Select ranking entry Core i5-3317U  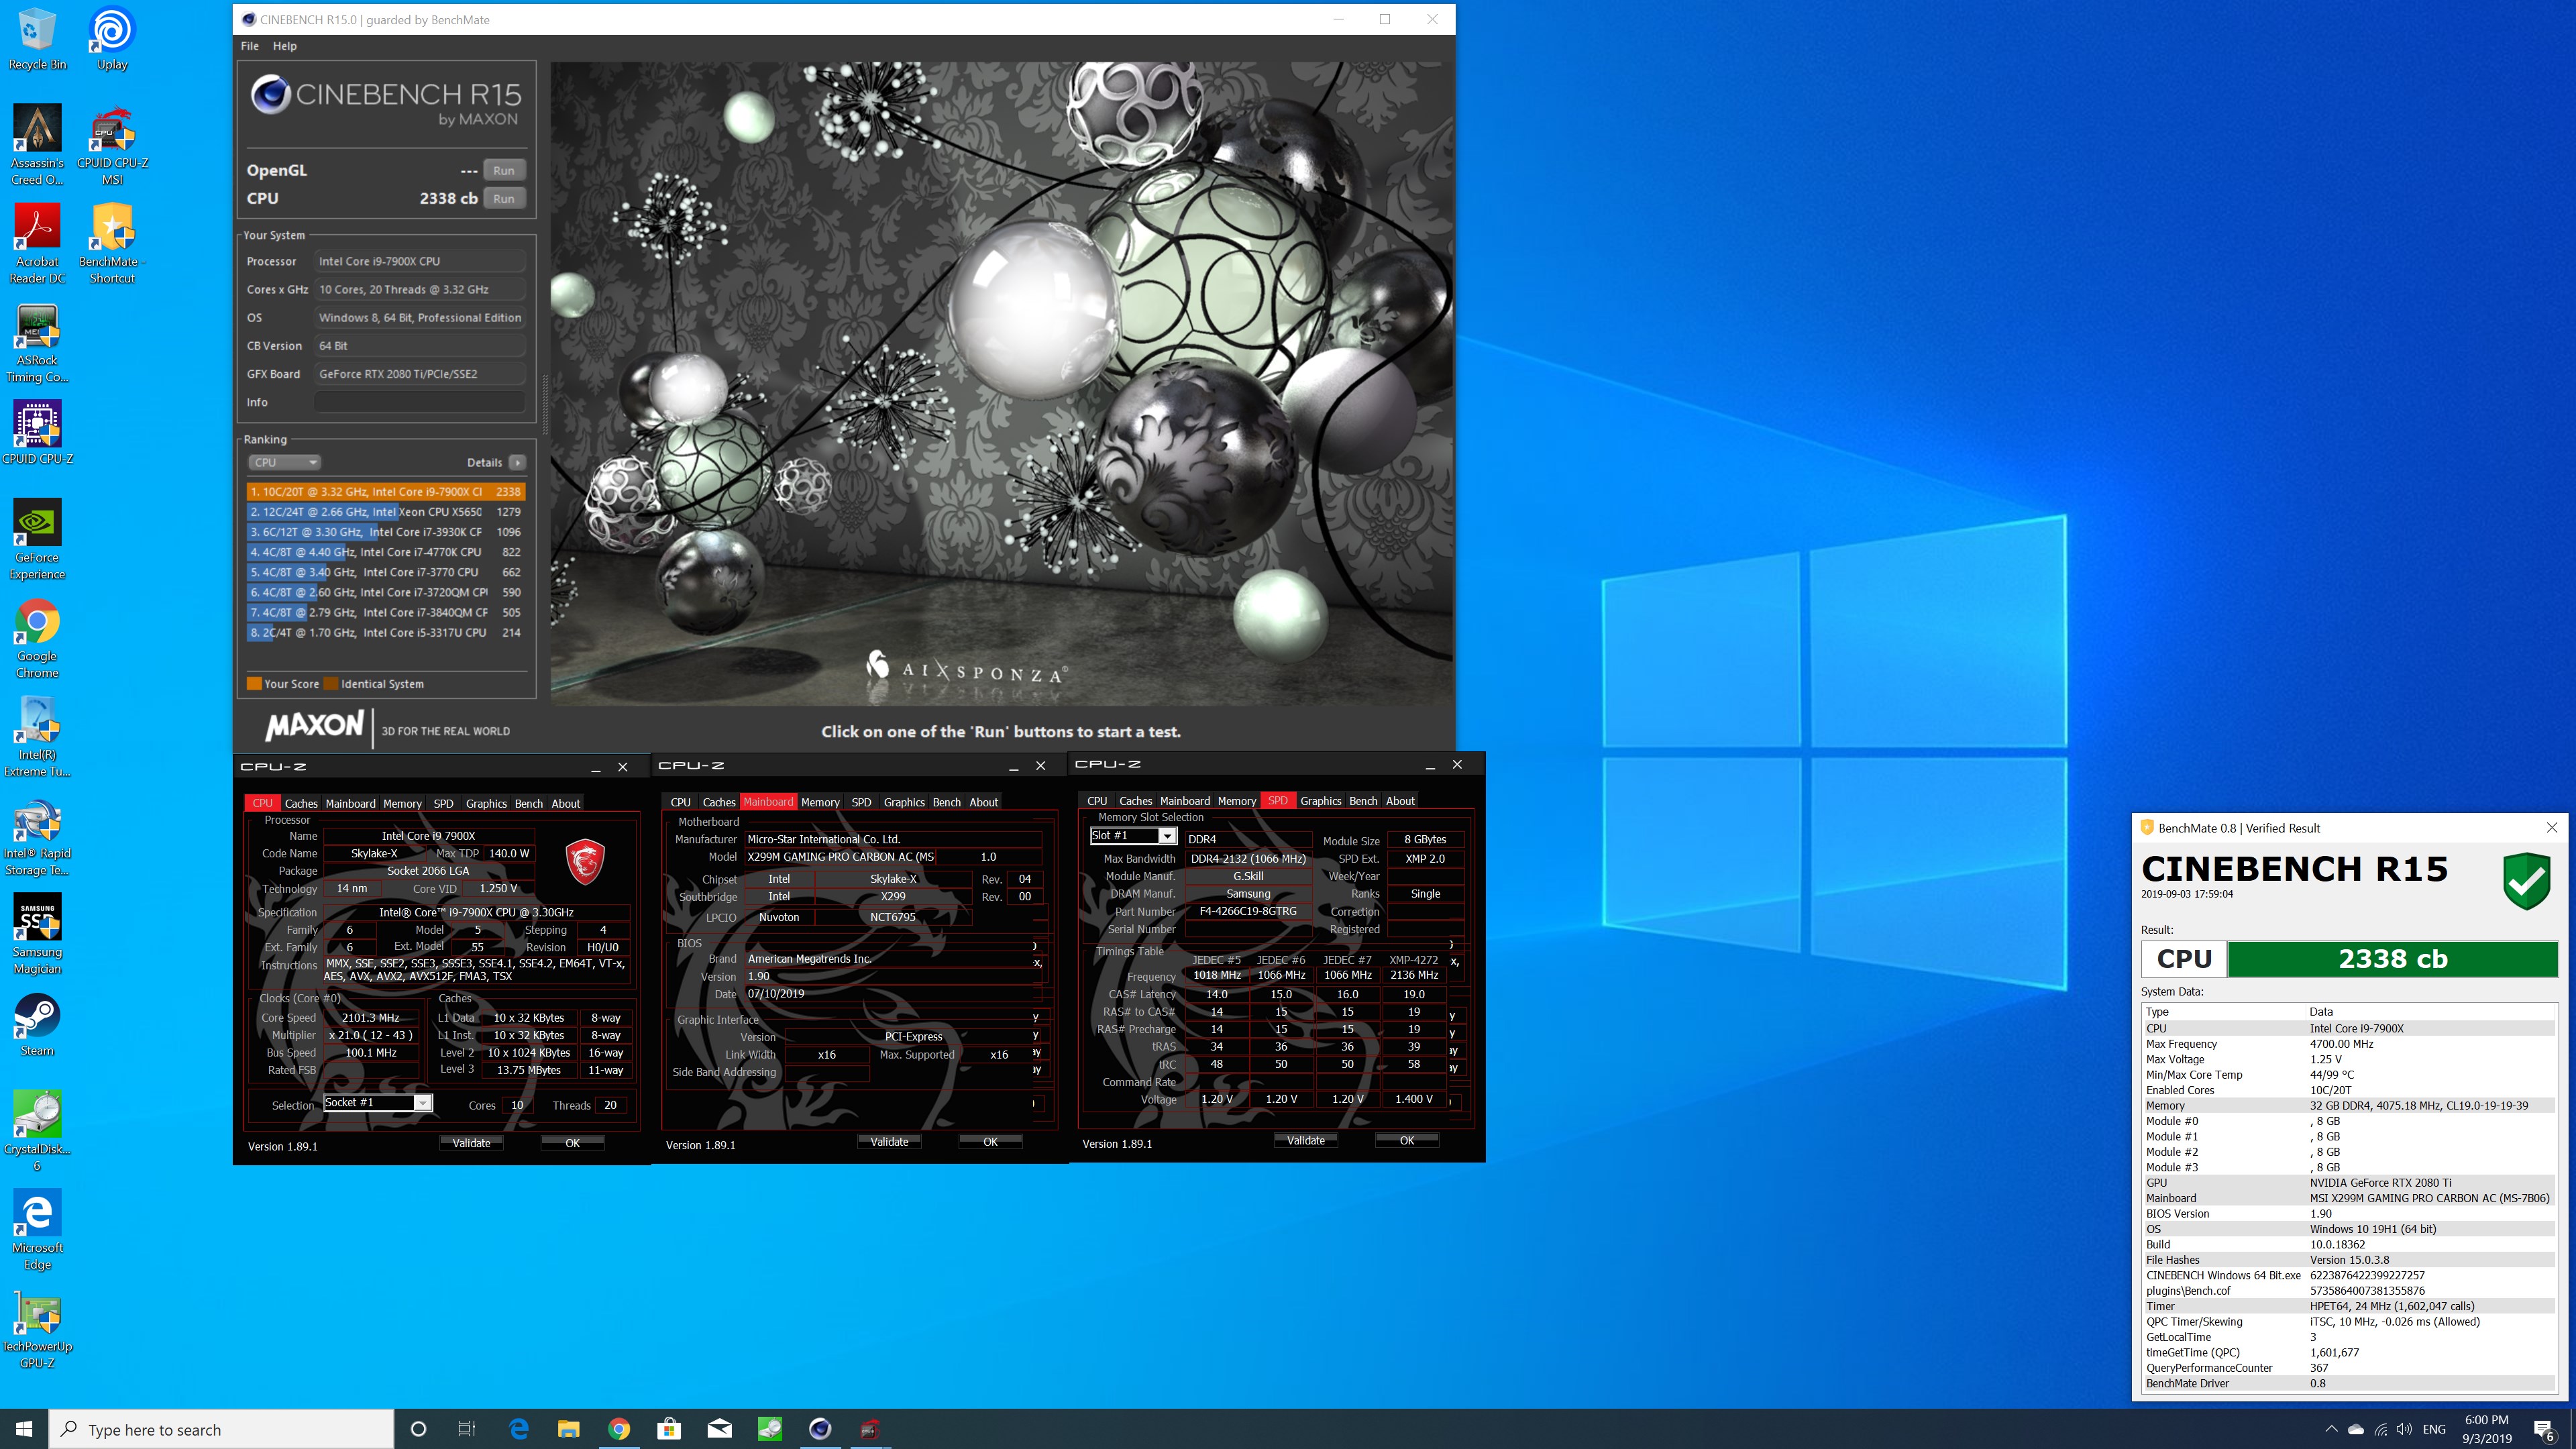point(386,632)
